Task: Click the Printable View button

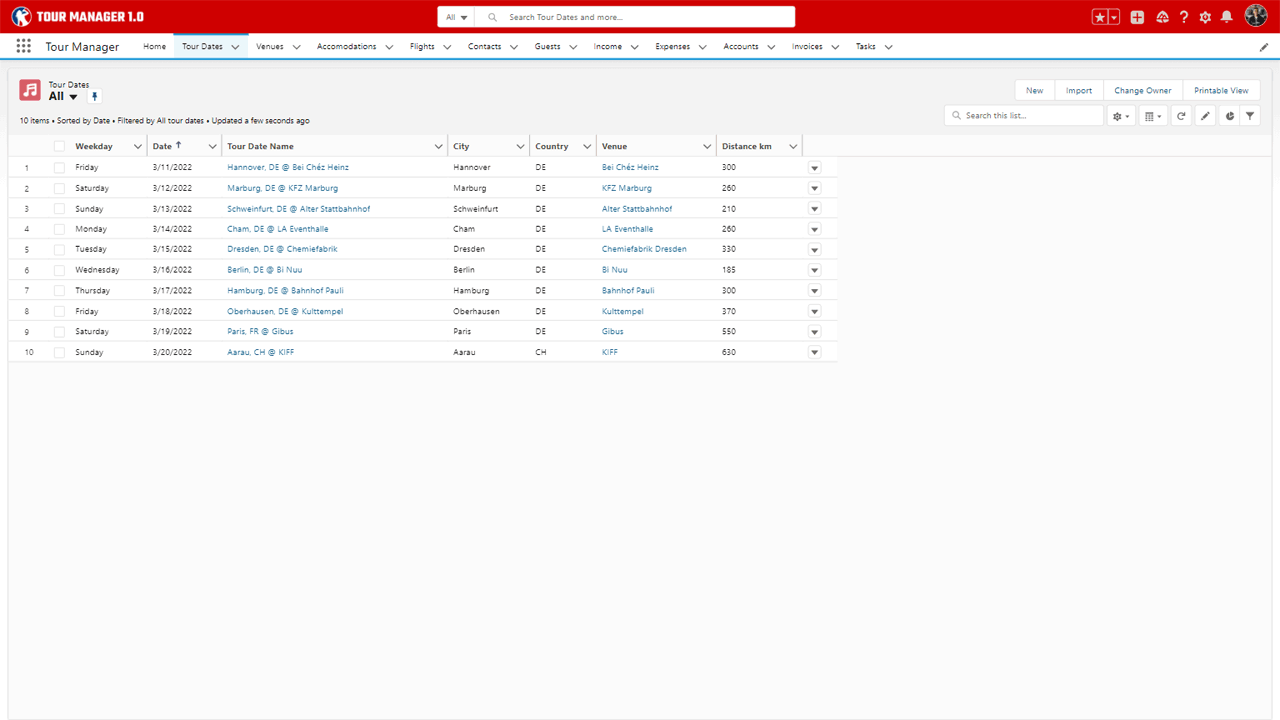Action: (x=1221, y=90)
